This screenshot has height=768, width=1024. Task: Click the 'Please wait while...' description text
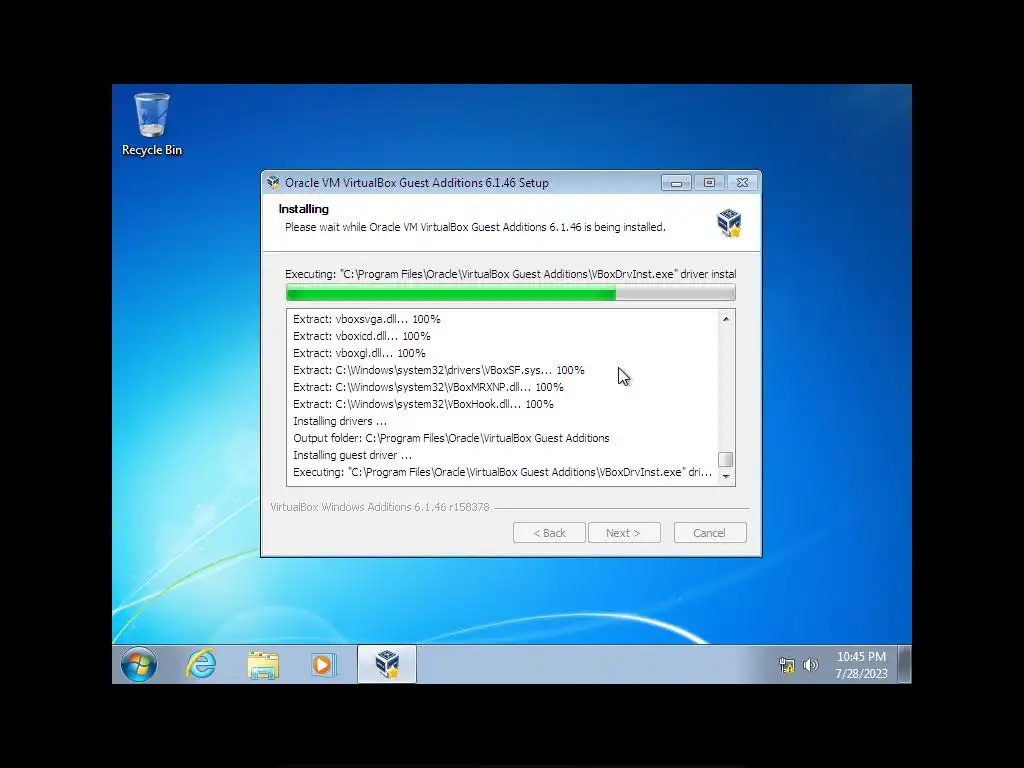click(x=475, y=227)
